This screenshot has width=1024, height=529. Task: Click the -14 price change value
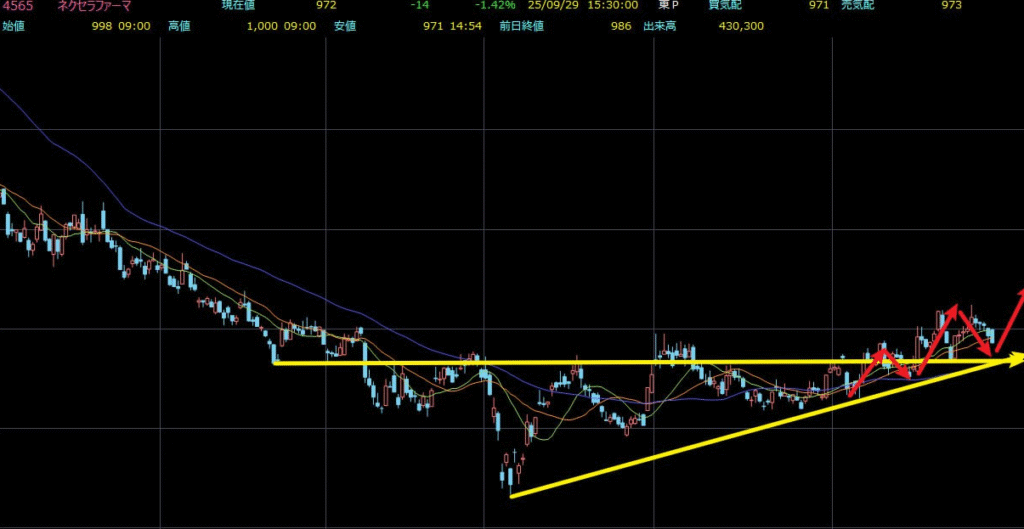click(x=420, y=5)
